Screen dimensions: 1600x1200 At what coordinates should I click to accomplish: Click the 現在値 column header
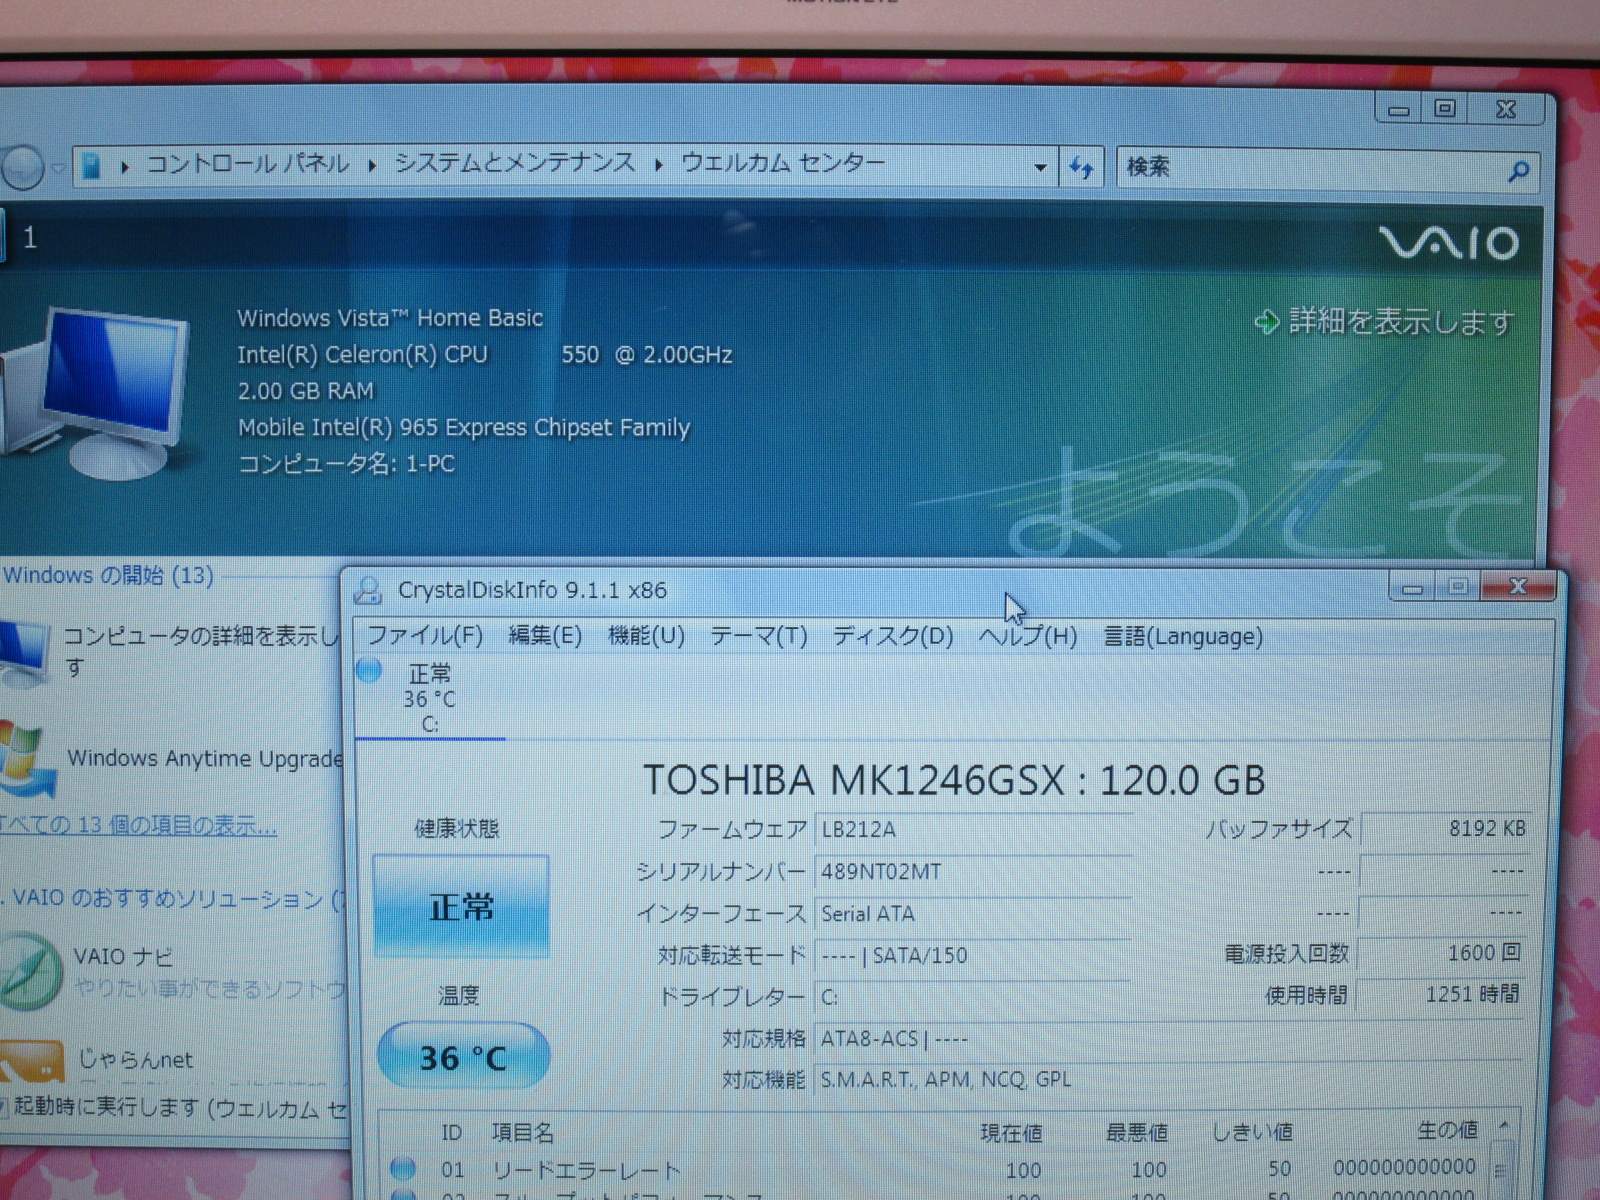coord(1011,1132)
